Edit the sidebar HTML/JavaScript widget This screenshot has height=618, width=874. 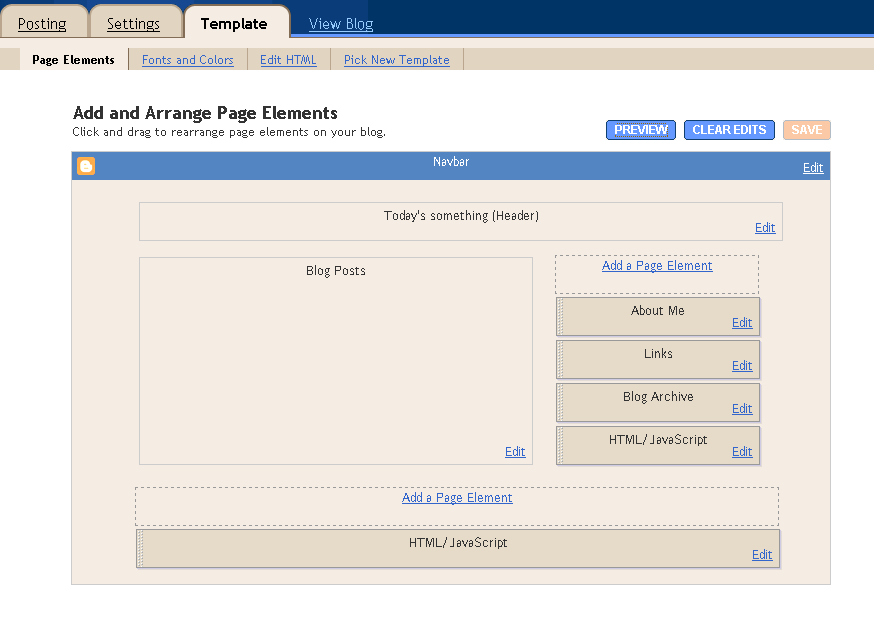coord(742,451)
